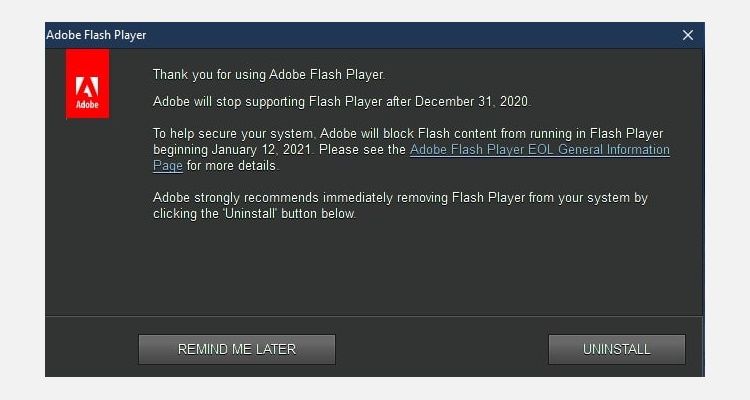The width and height of the screenshot is (750, 400).
Task: Click the empty title bar area
Action: (x=400, y=35)
